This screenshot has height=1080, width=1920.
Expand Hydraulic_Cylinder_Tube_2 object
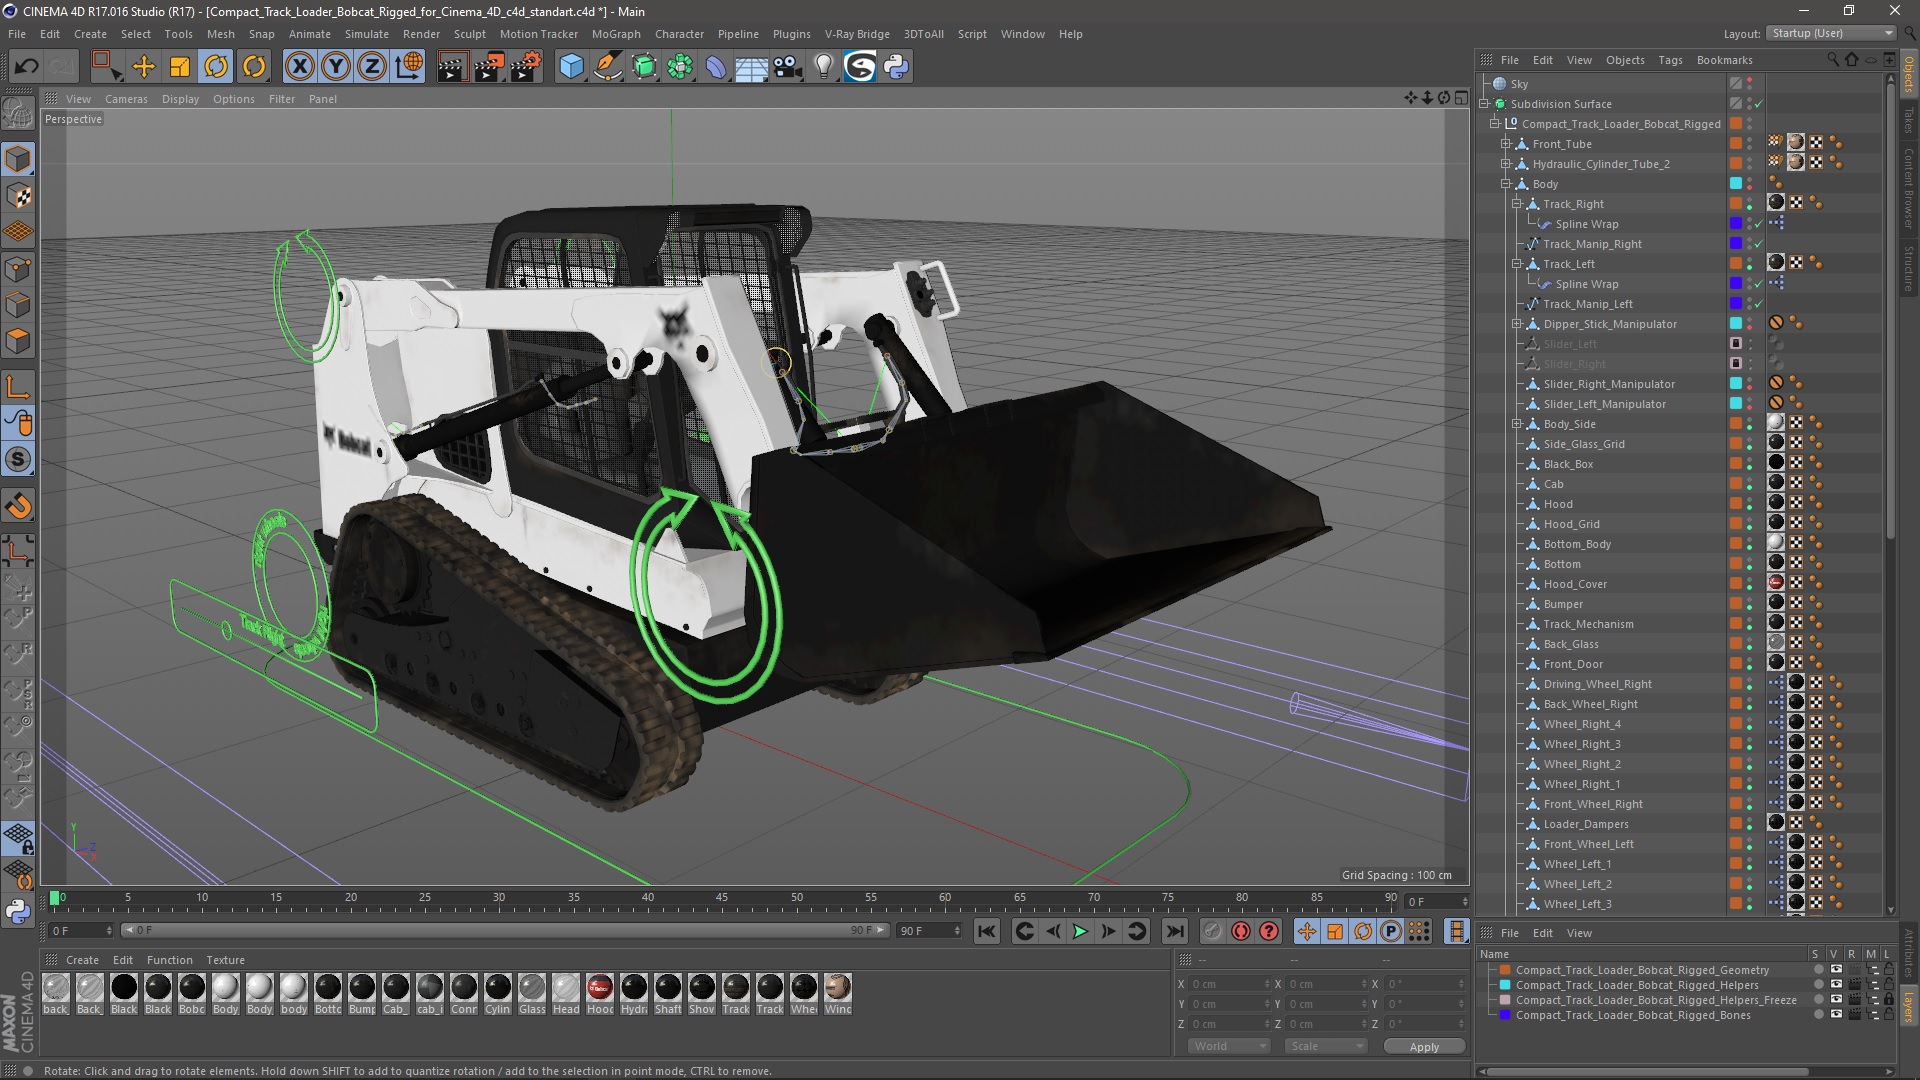(1505, 164)
